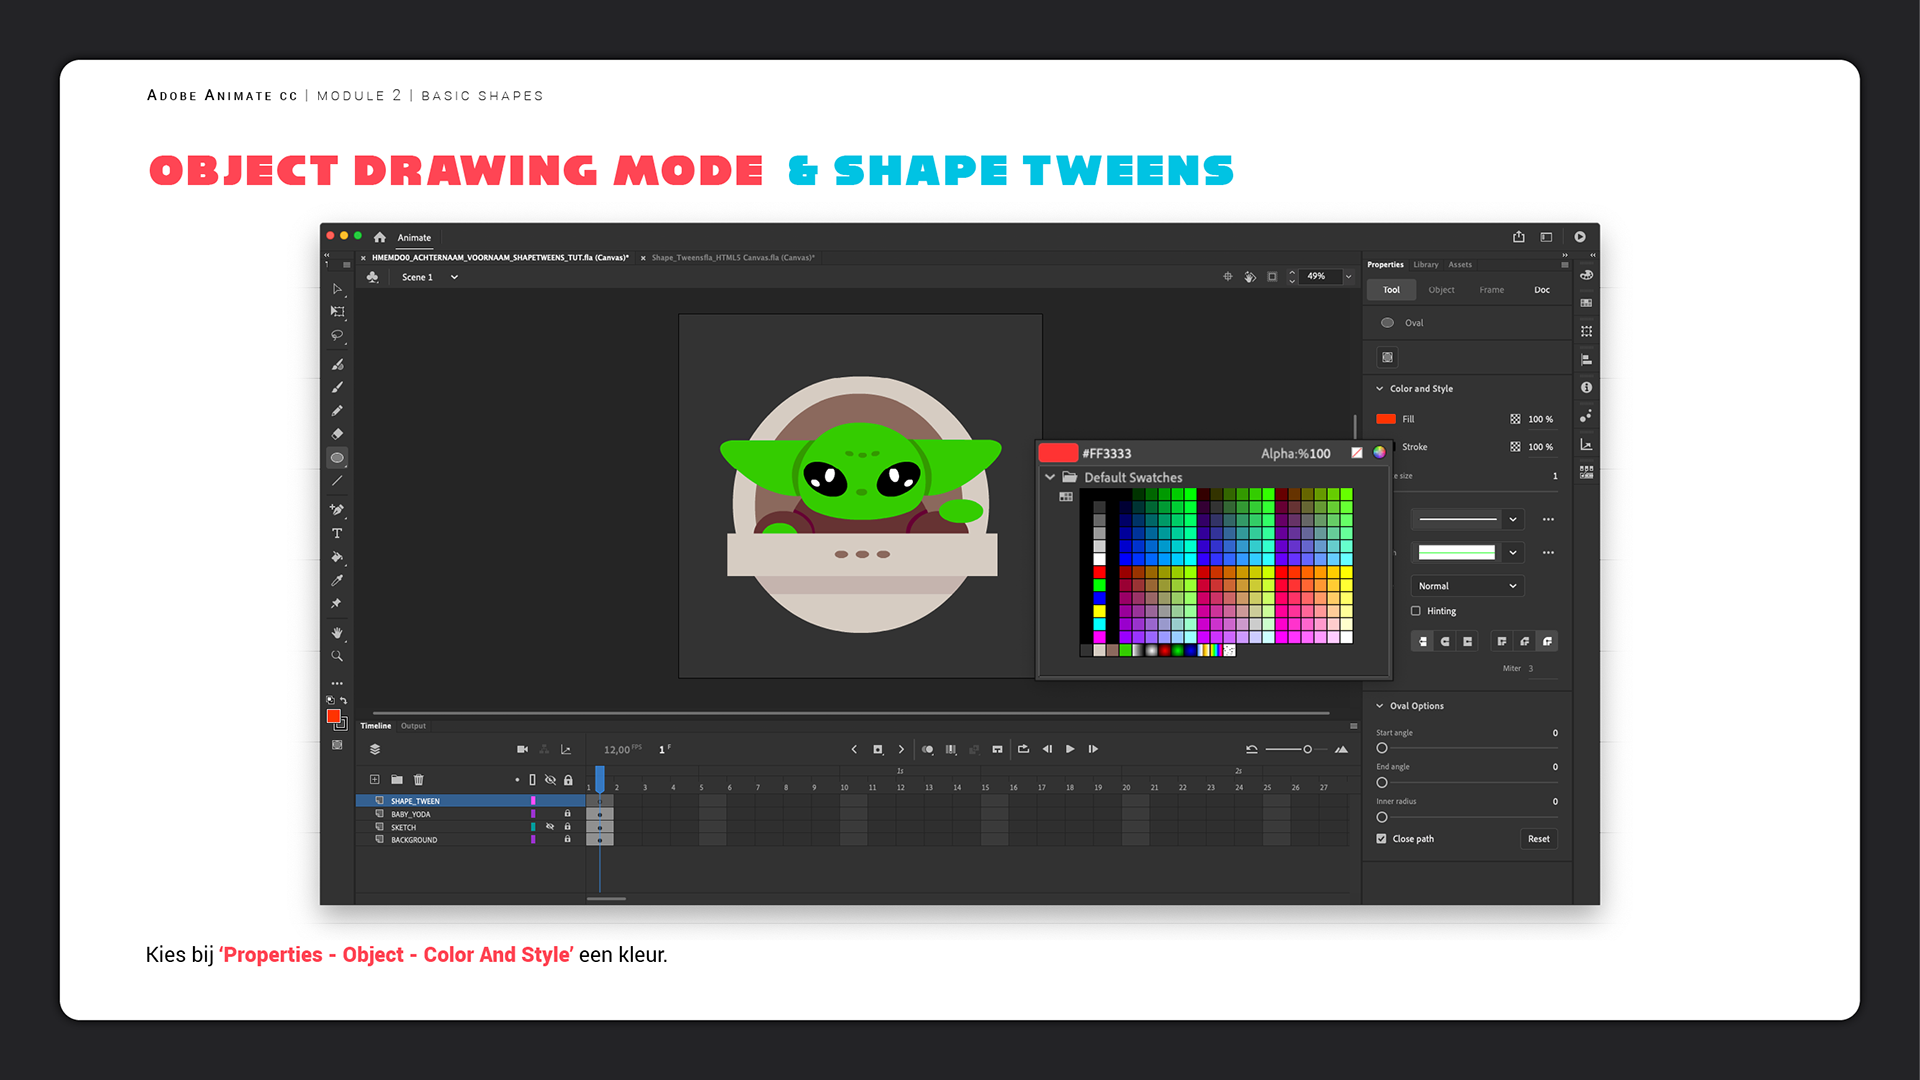Collapse the Color and Style section
Viewport: 1920px width, 1080px height.
(1380, 389)
